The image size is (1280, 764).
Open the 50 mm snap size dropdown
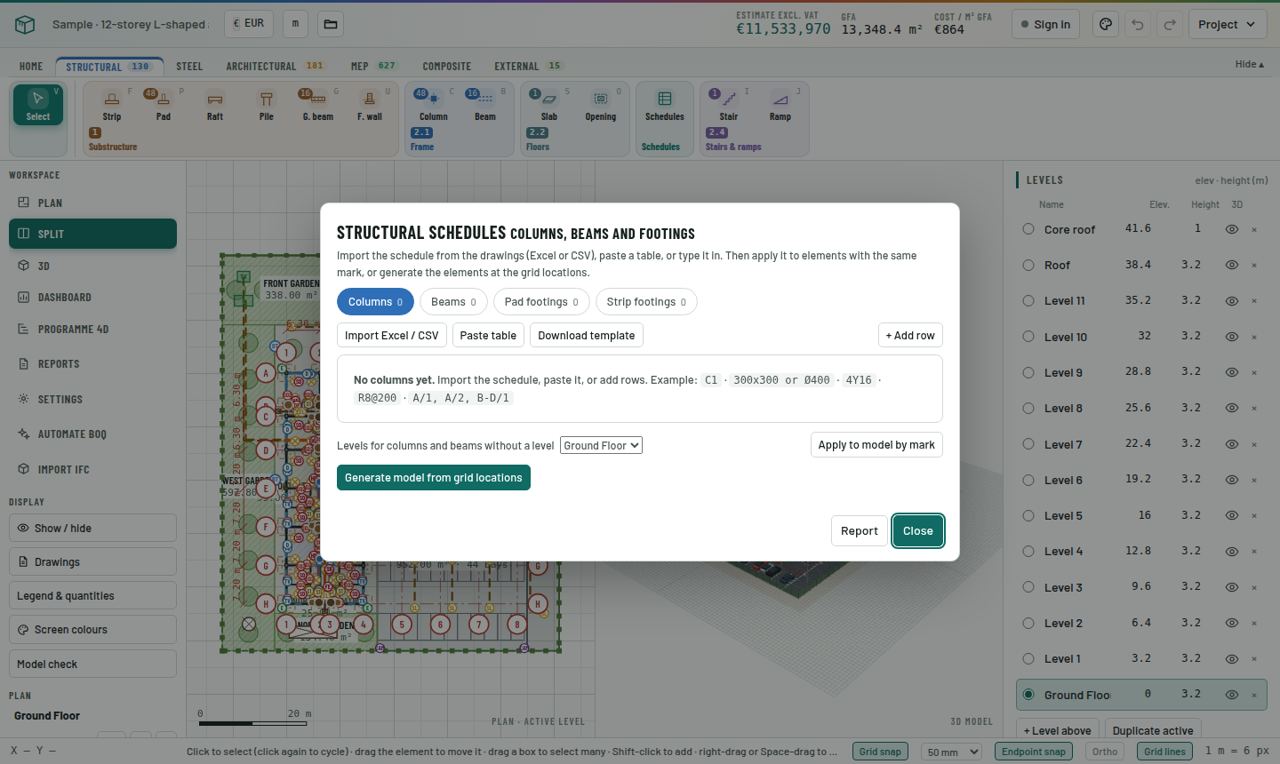(950, 752)
